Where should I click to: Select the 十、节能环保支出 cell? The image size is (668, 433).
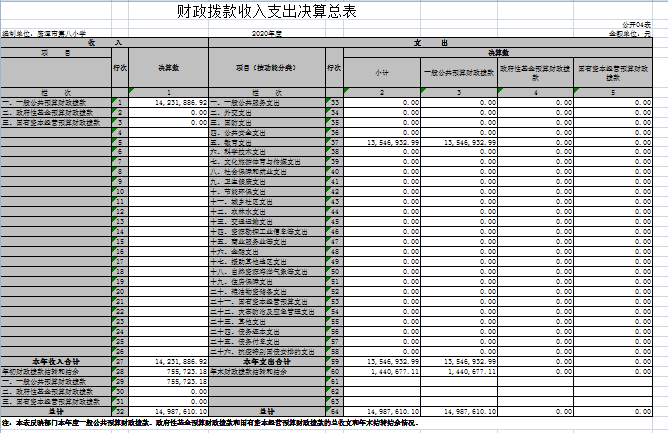pyautogui.click(x=267, y=192)
